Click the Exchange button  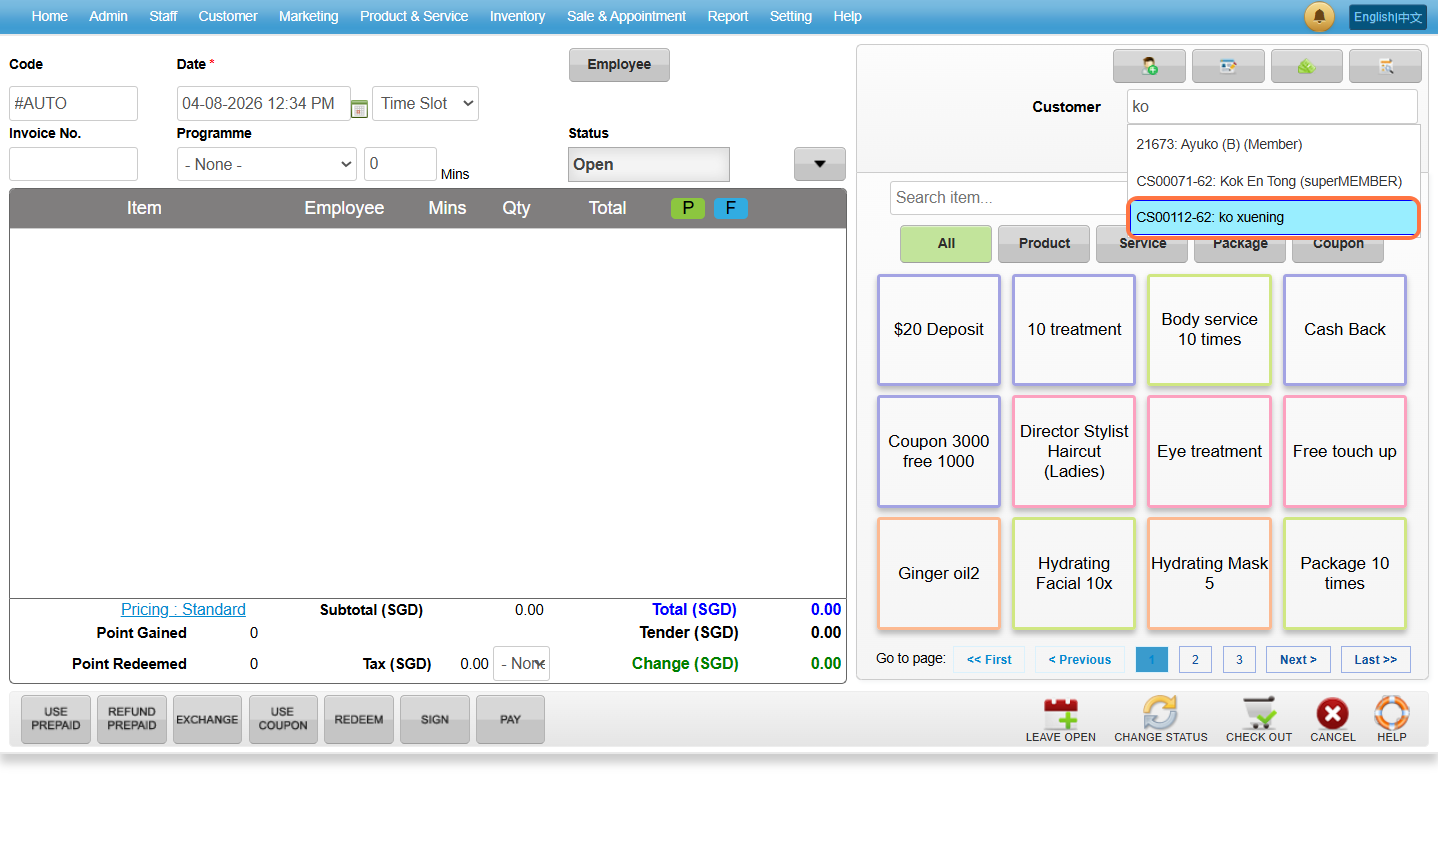coord(207,719)
